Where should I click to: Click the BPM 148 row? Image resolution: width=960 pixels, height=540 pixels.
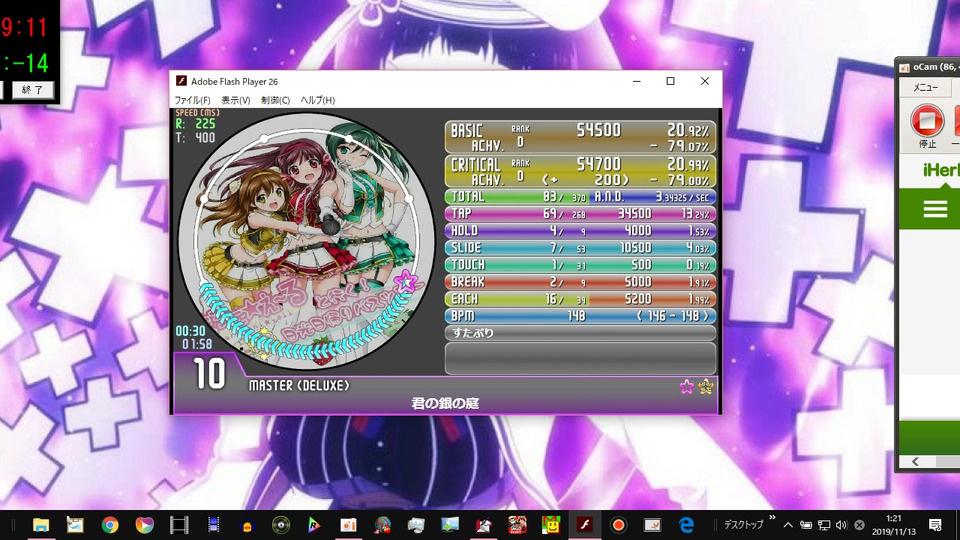coord(580,317)
